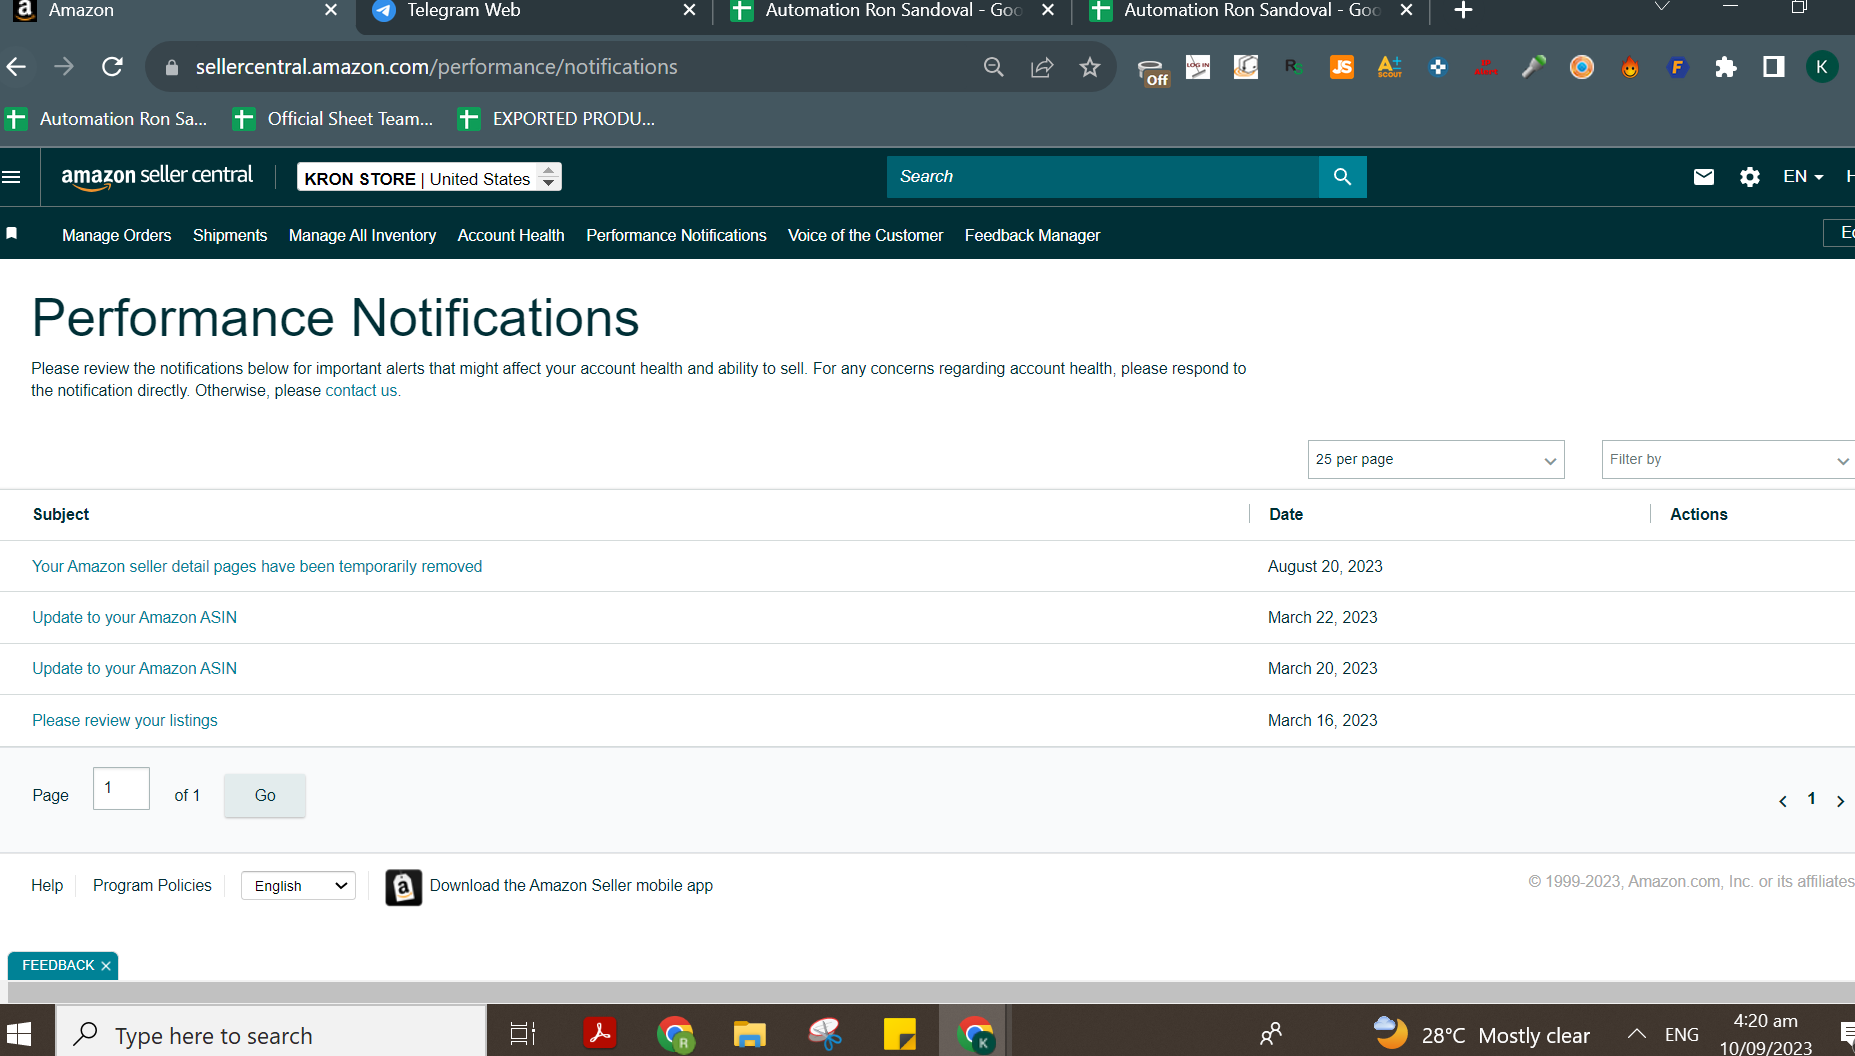The width and height of the screenshot is (1855, 1056).
Task: Bookmark this page with the star
Action: [x=1090, y=67]
